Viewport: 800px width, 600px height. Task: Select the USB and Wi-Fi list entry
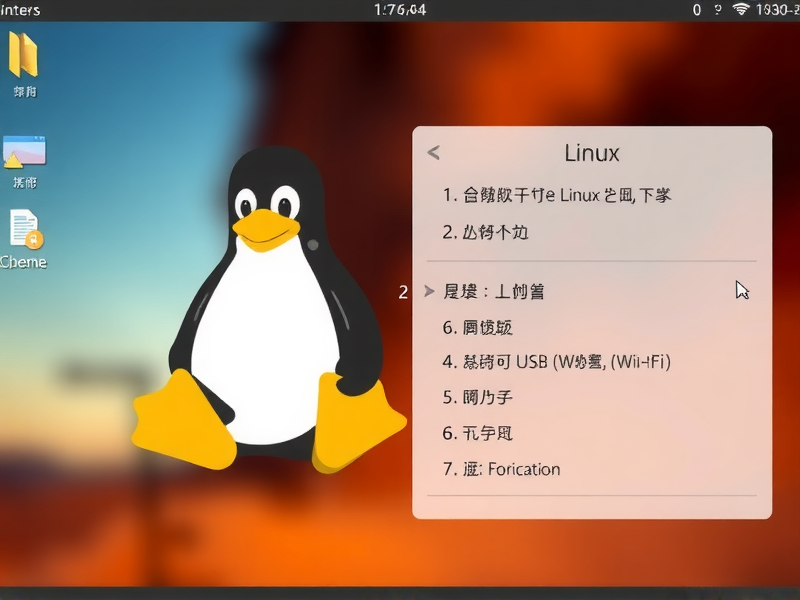(x=555, y=363)
